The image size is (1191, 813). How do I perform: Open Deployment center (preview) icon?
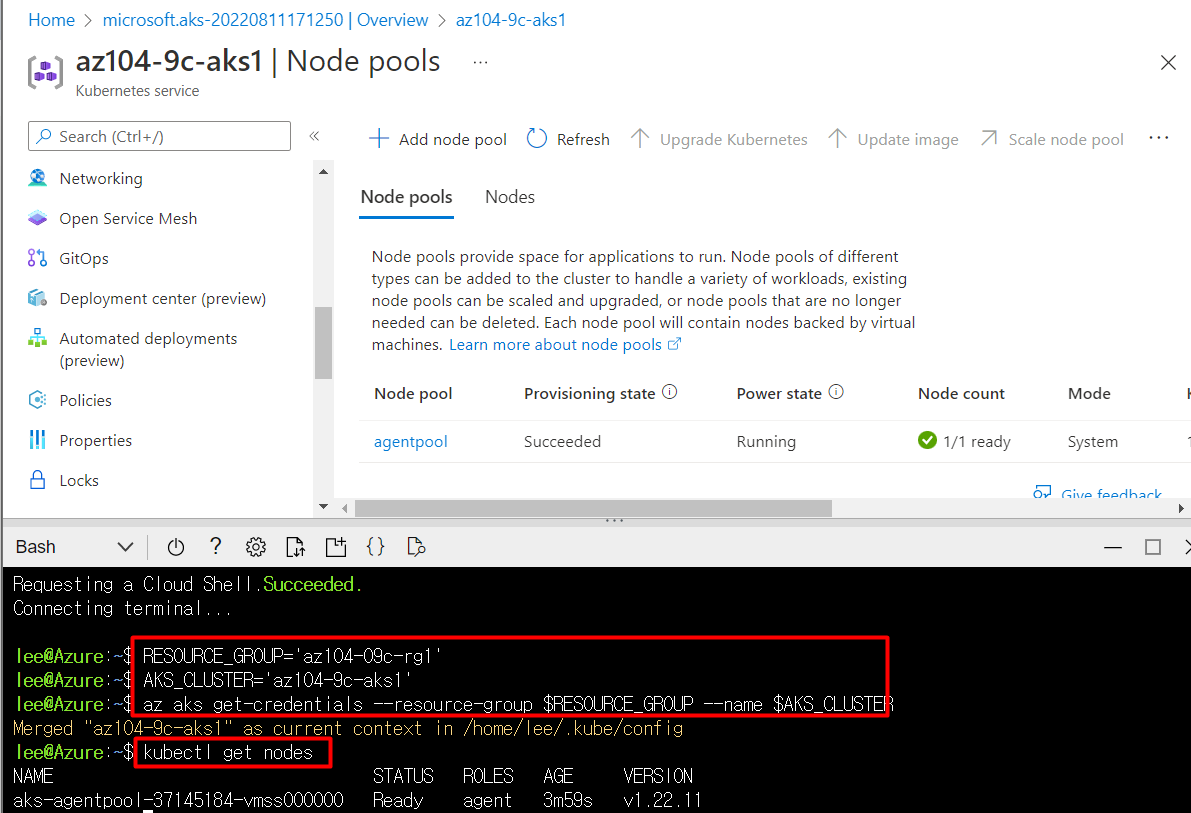[37, 298]
